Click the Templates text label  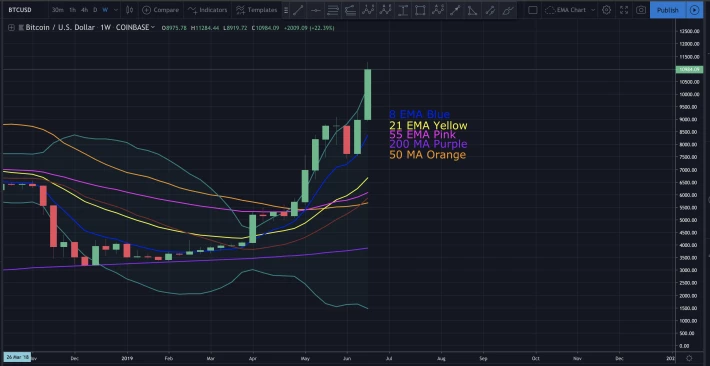[x=263, y=10]
